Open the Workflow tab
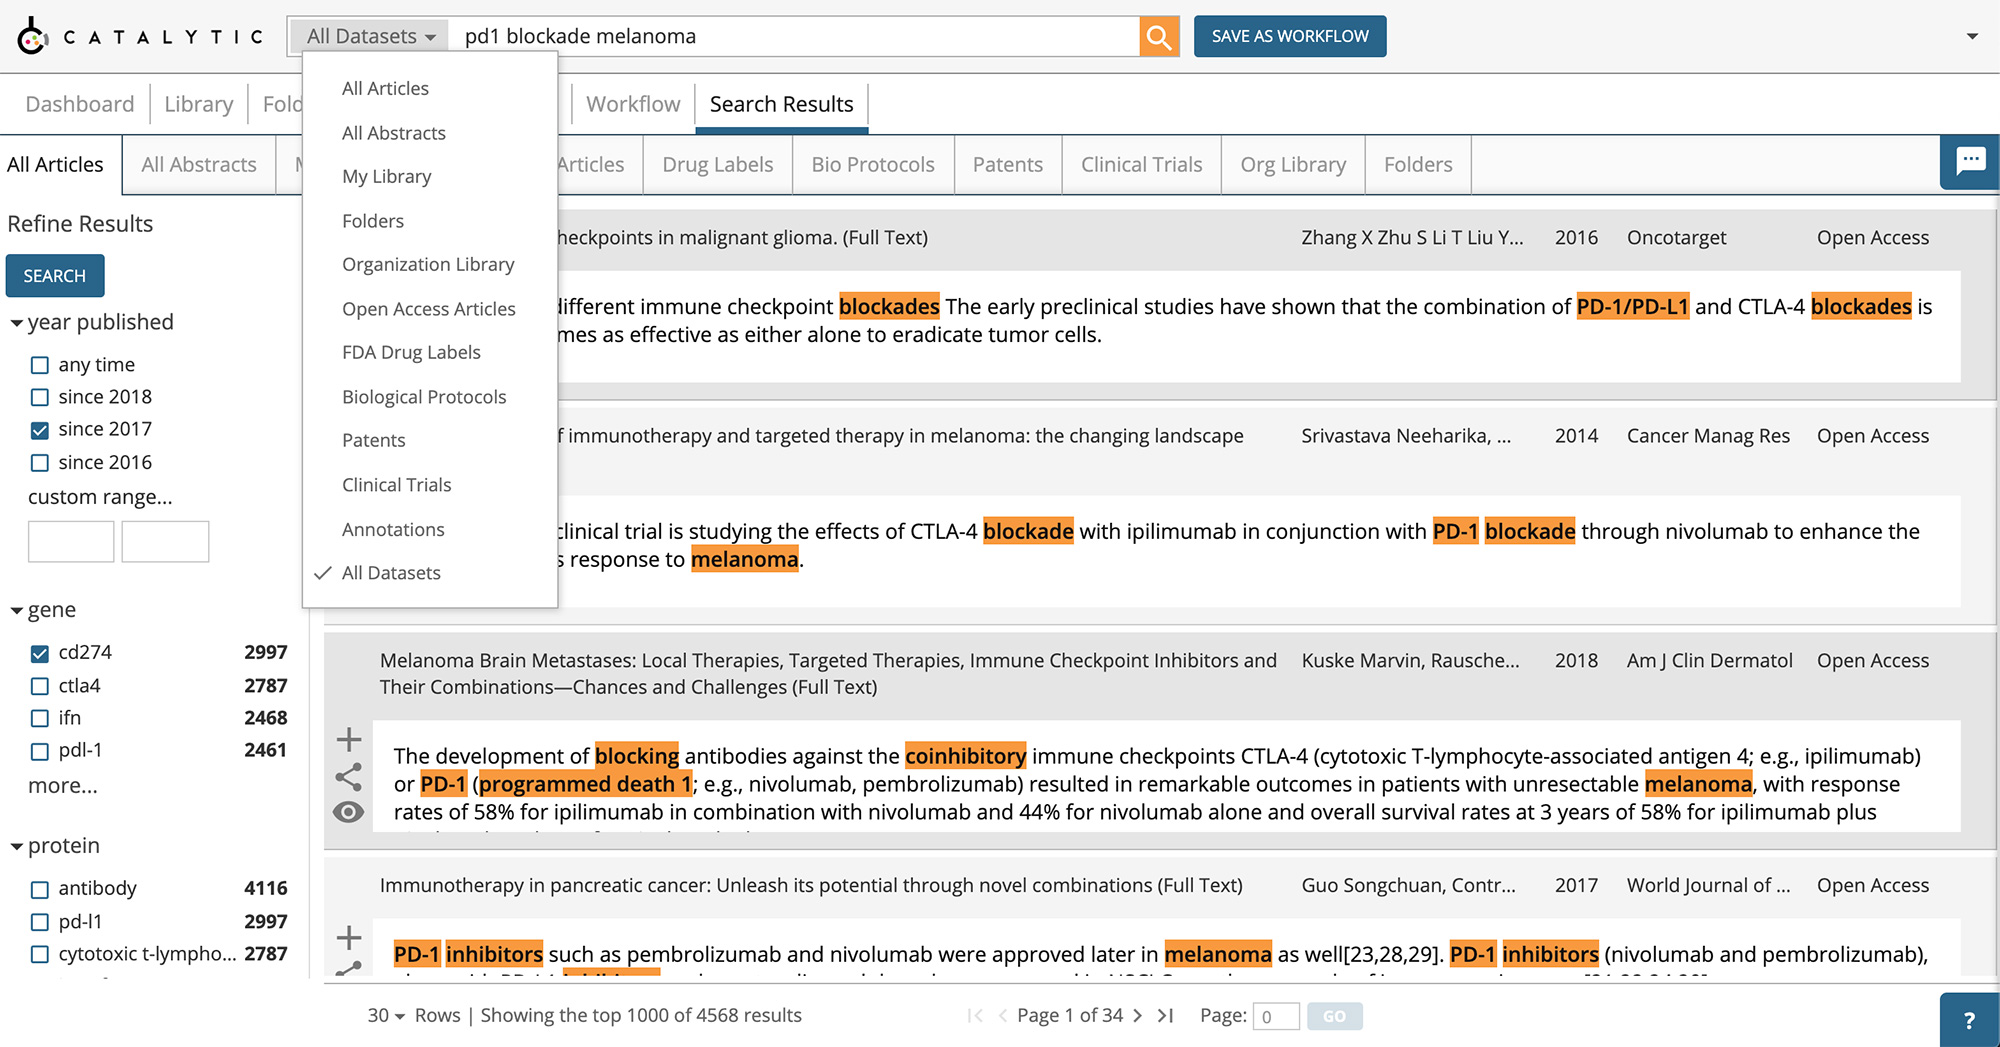This screenshot has width=2000, height=1047. [x=633, y=104]
